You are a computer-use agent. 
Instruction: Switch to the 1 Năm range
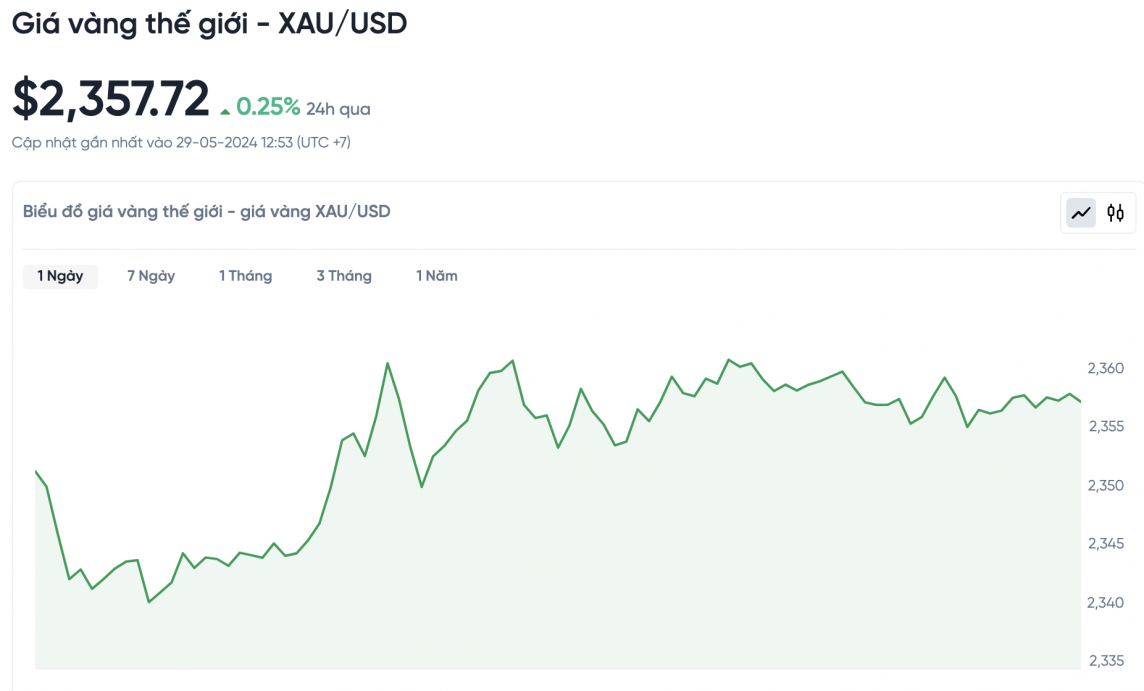pyautogui.click(x=437, y=276)
